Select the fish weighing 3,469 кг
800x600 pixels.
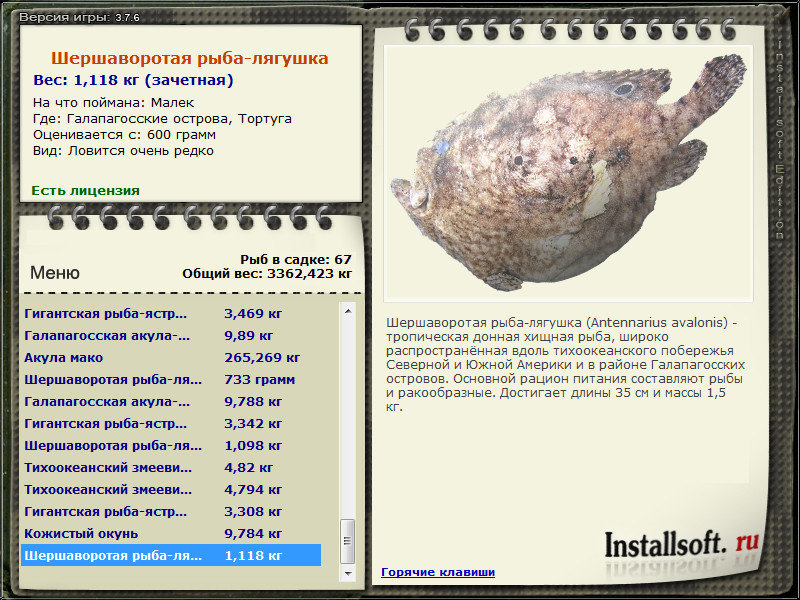(x=171, y=313)
